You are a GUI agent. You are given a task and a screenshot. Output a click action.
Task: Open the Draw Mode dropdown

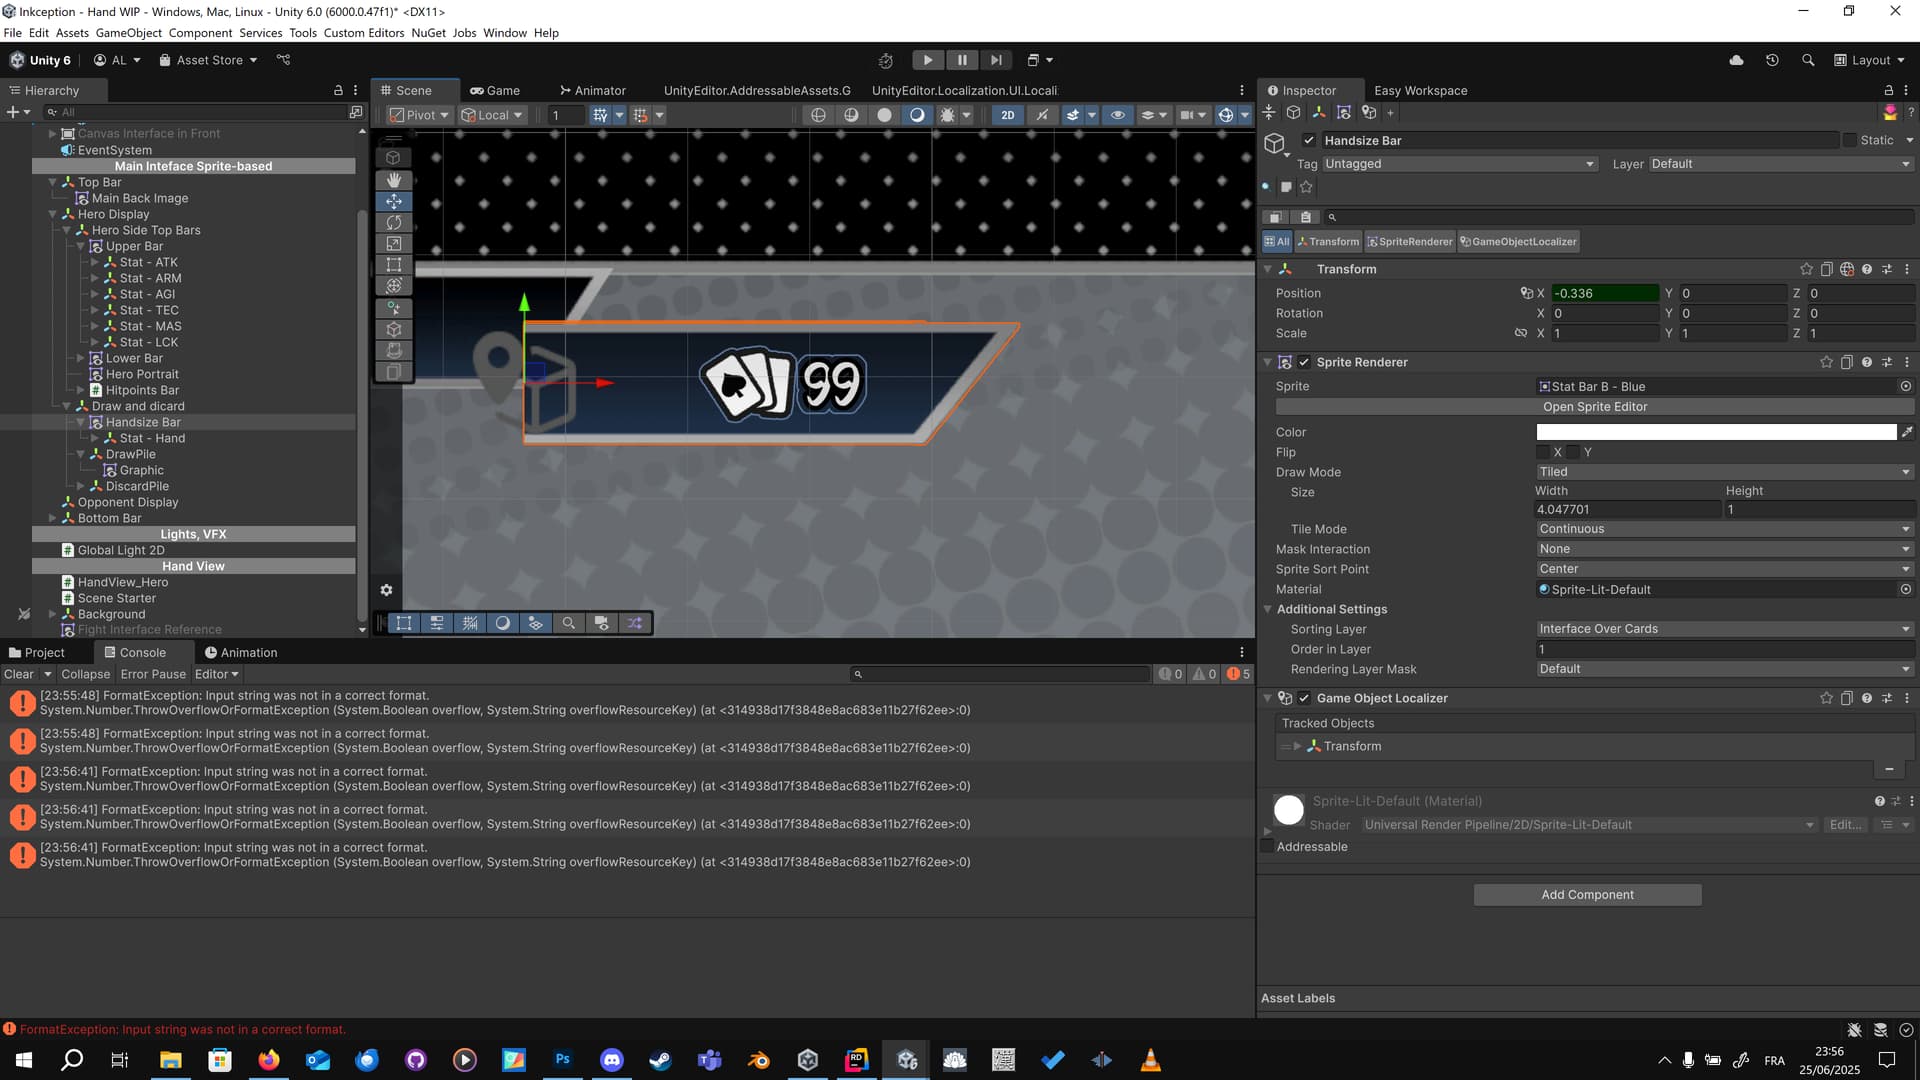1722,471
